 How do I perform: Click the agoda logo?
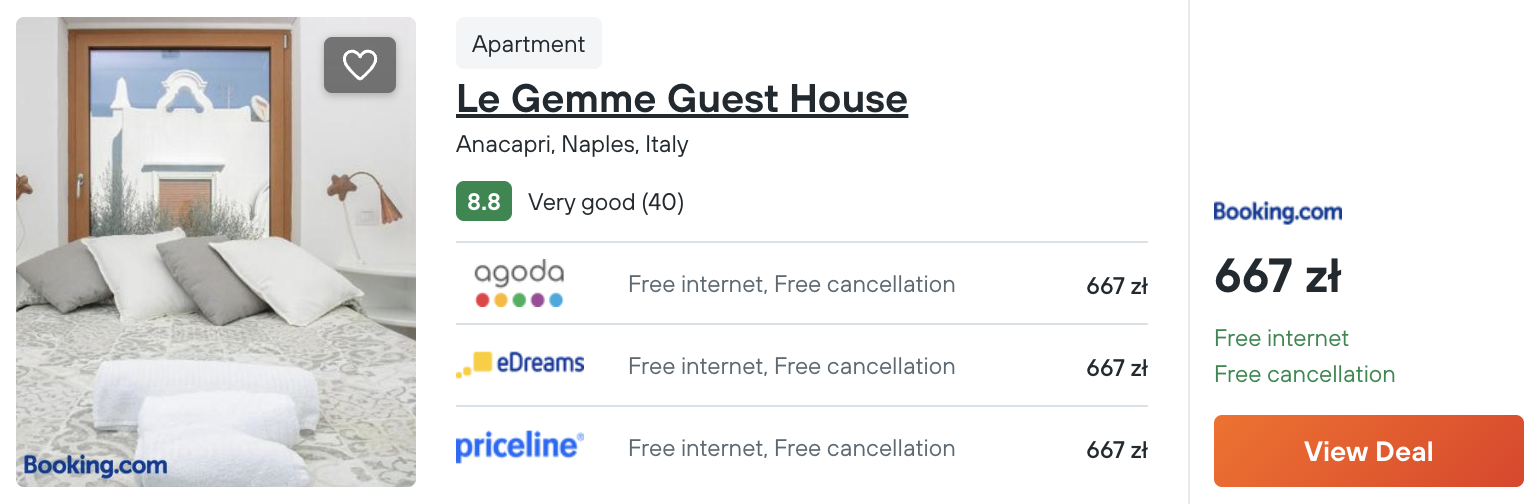coord(519,284)
